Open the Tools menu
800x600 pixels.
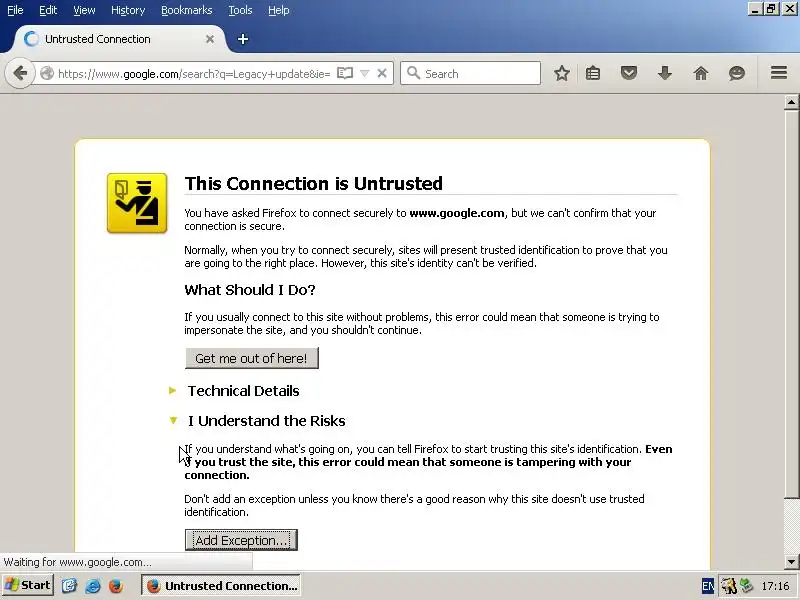tap(240, 10)
